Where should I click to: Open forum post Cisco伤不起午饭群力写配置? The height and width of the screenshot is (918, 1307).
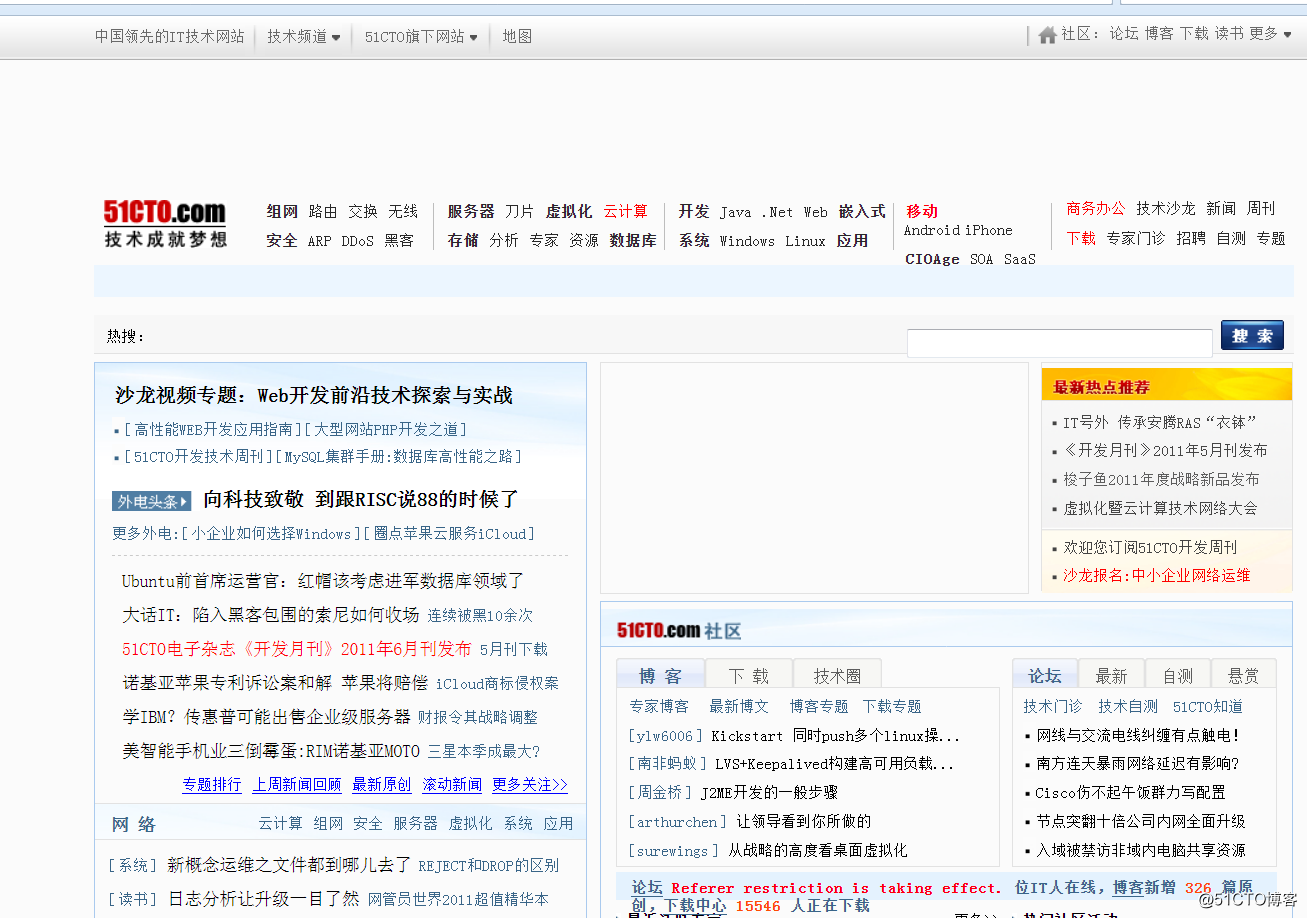pos(1130,792)
